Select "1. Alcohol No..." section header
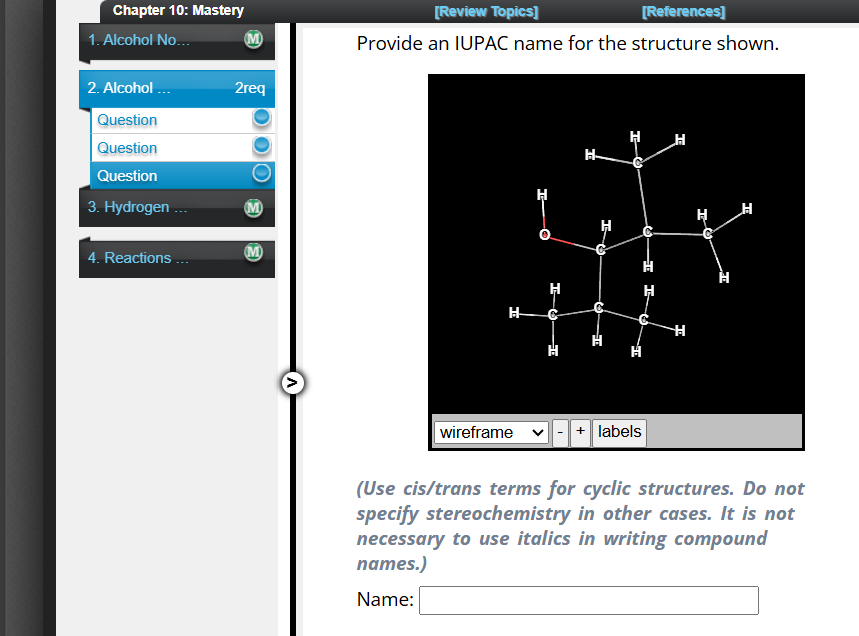This screenshot has height=636, width=859. tap(150, 40)
